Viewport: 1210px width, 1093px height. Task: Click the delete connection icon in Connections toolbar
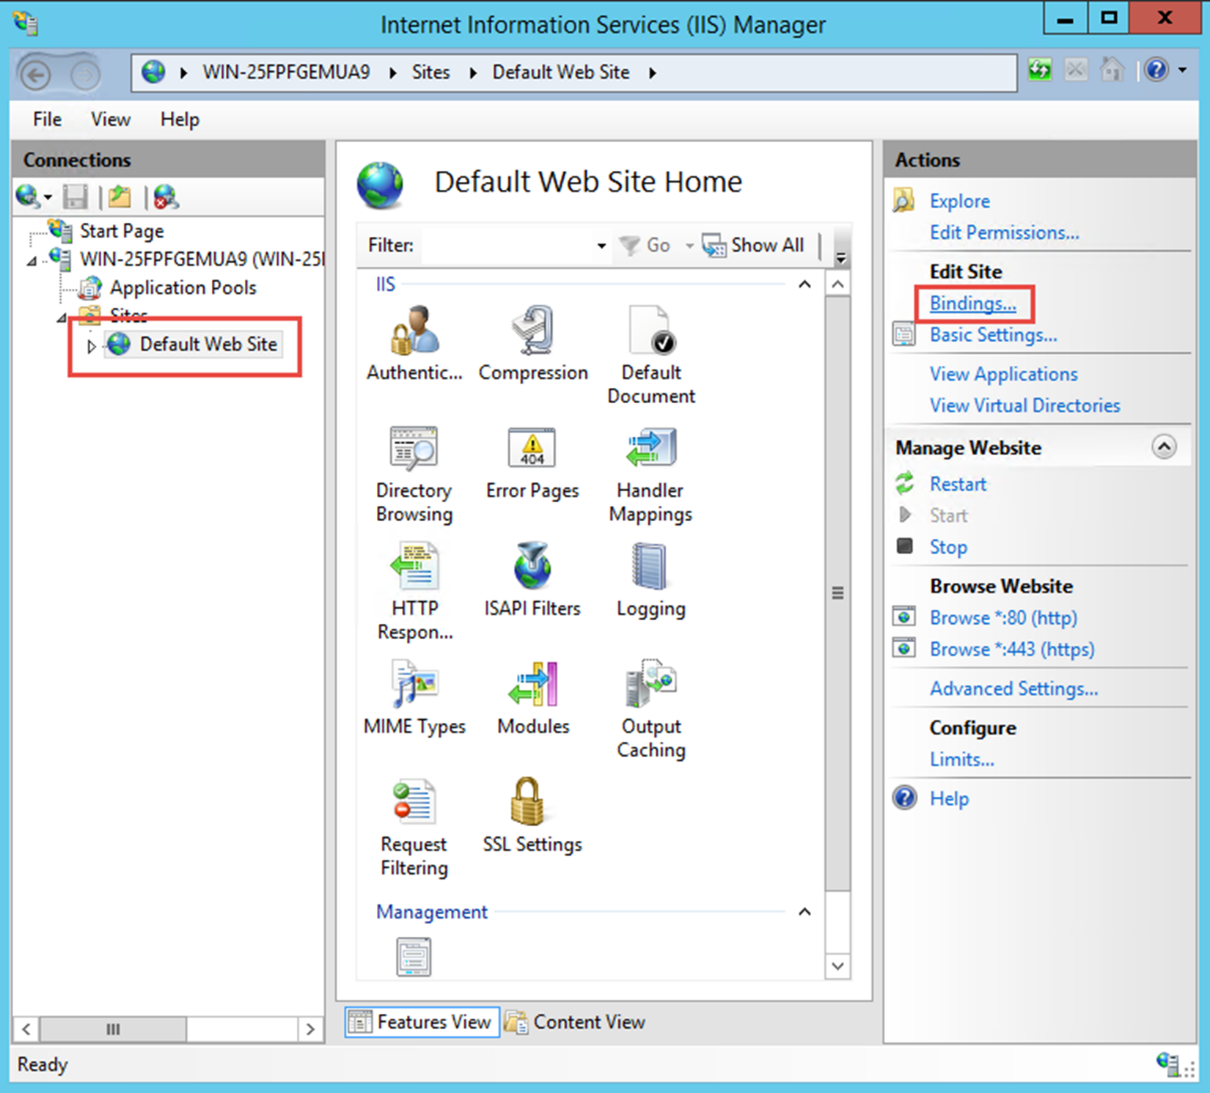point(166,197)
